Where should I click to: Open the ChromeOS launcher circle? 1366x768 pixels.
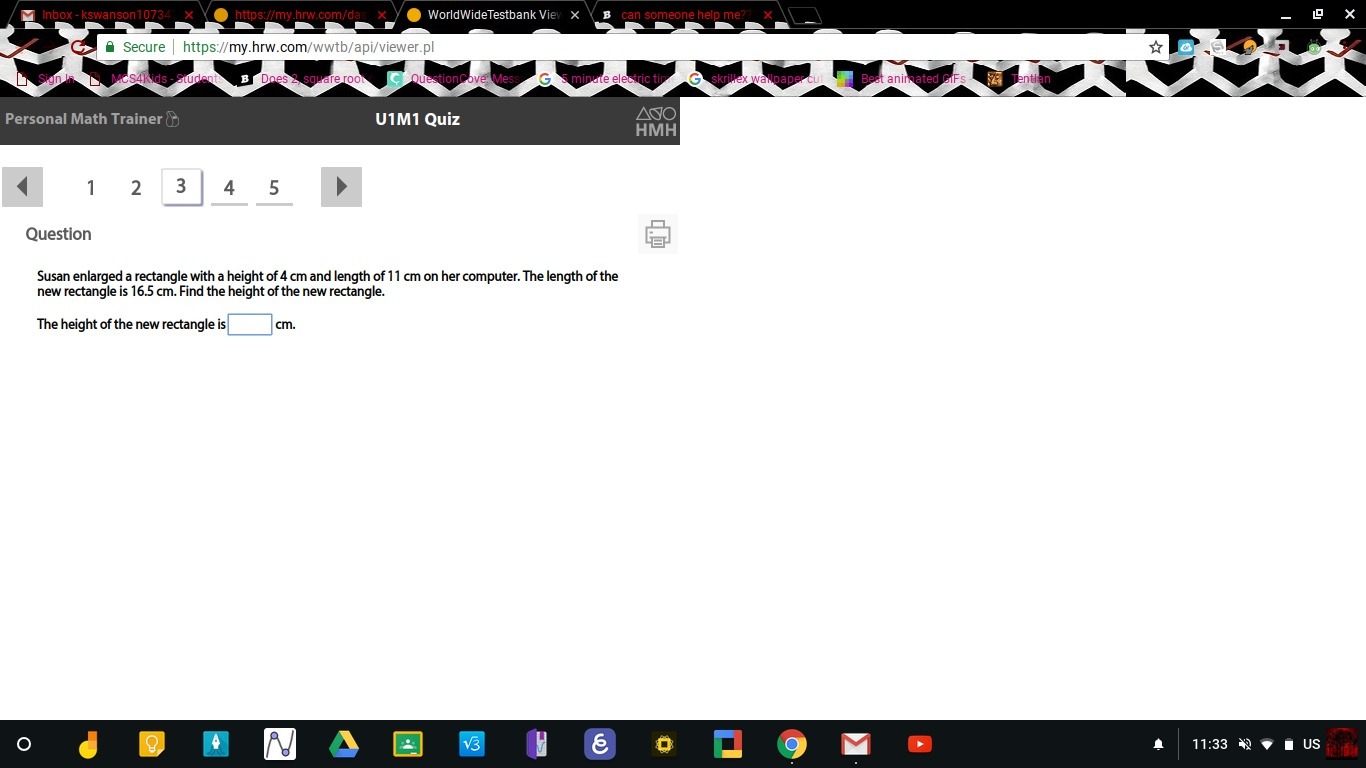pyautogui.click(x=25, y=744)
